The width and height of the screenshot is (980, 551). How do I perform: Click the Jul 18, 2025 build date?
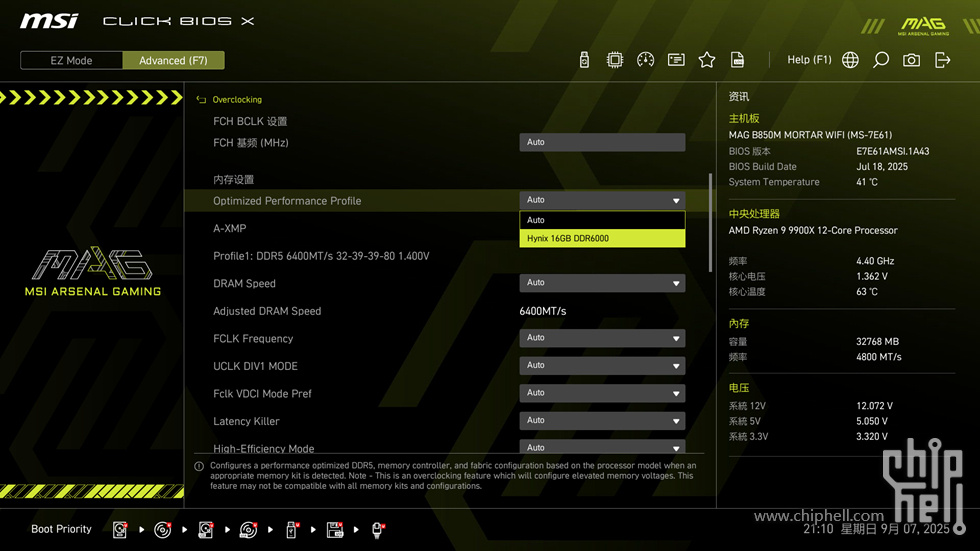point(882,167)
